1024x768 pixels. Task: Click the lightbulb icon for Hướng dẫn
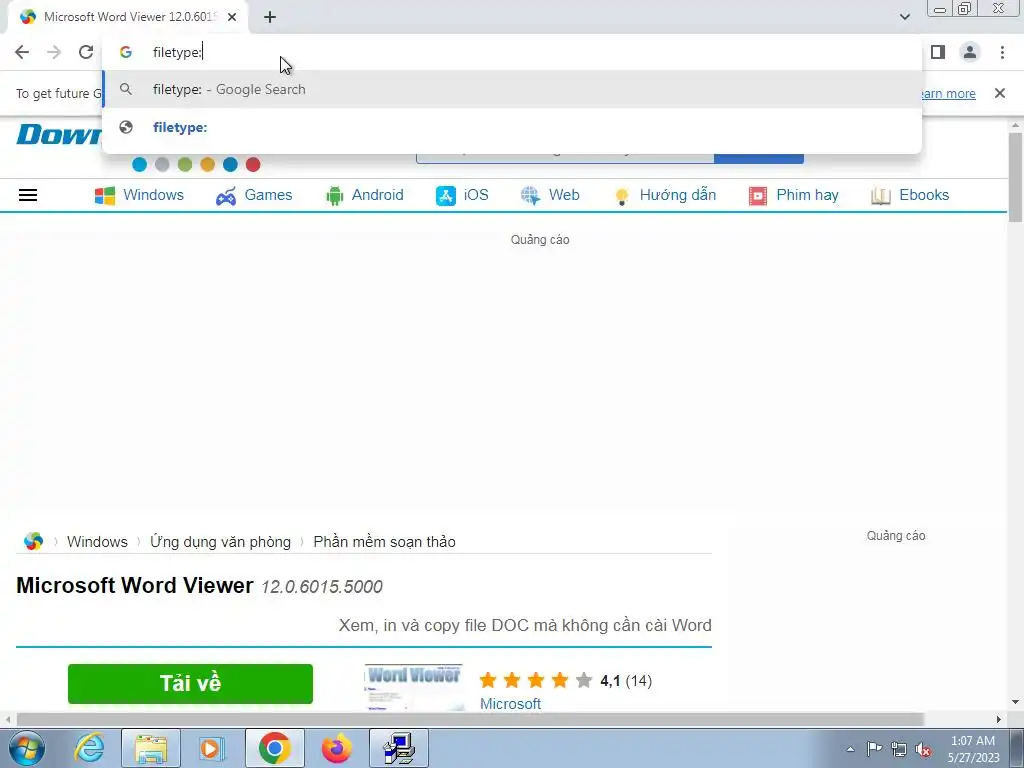(621, 197)
